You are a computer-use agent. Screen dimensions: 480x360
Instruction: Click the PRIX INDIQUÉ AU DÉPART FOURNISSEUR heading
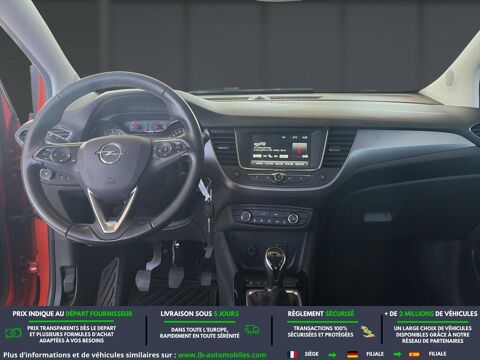(72, 314)
